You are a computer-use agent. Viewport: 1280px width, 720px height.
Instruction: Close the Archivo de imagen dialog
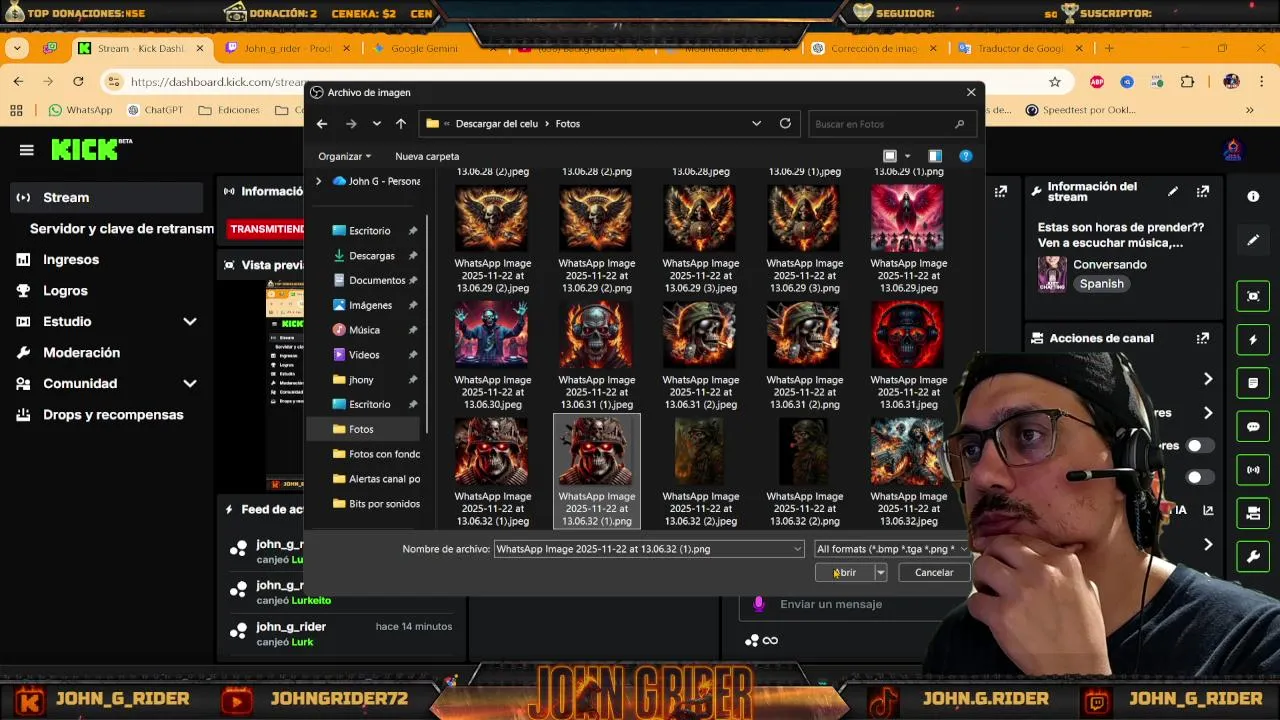(970, 92)
